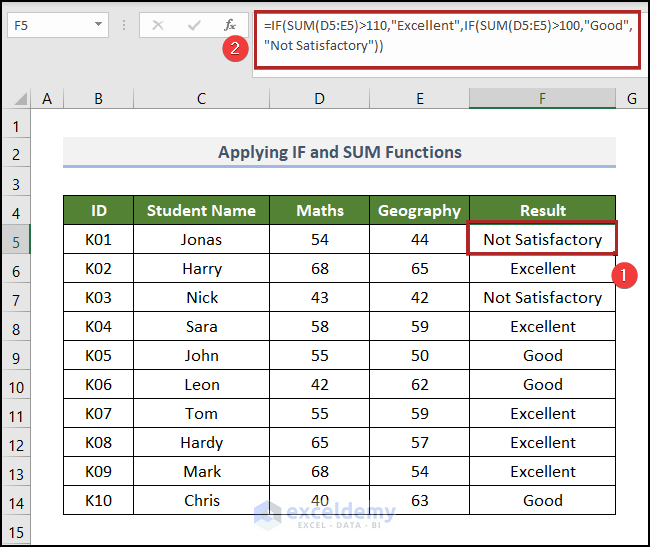Image resolution: width=650 pixels, height=547 pixels.
Task: Click Sara's Maths score 58
Action: tap(319, 327)
